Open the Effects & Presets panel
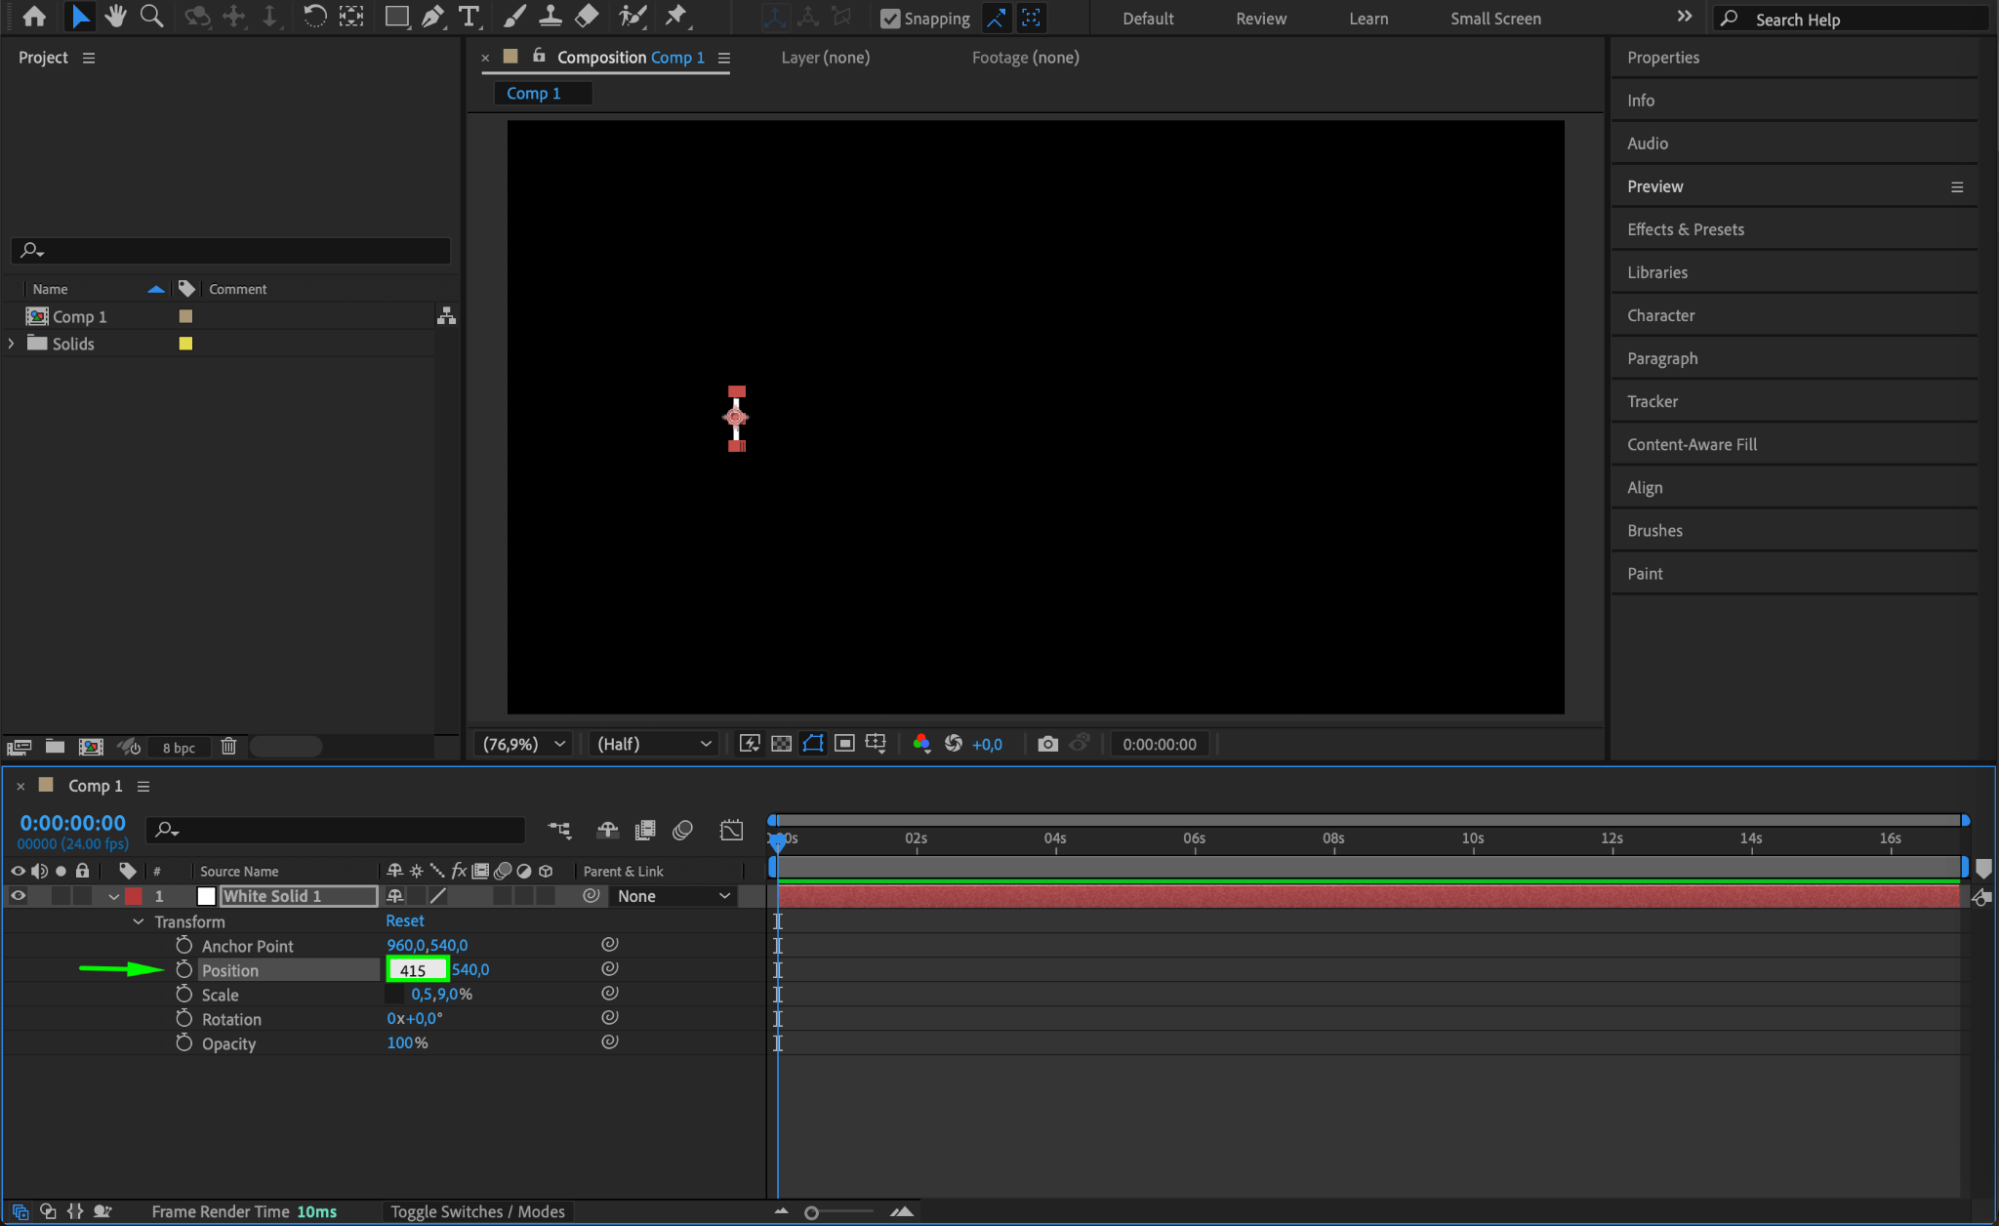 point(1685,229)
